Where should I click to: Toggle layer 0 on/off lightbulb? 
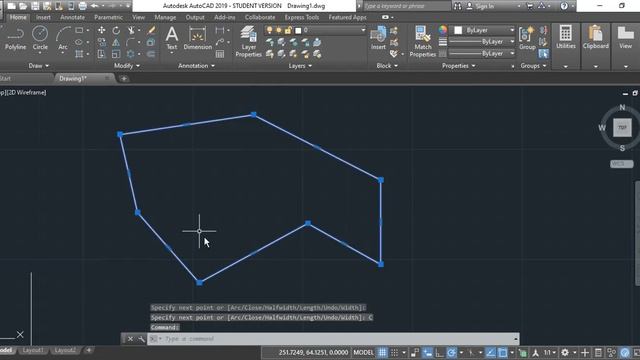pyautogui.click(x=269, y=30)
